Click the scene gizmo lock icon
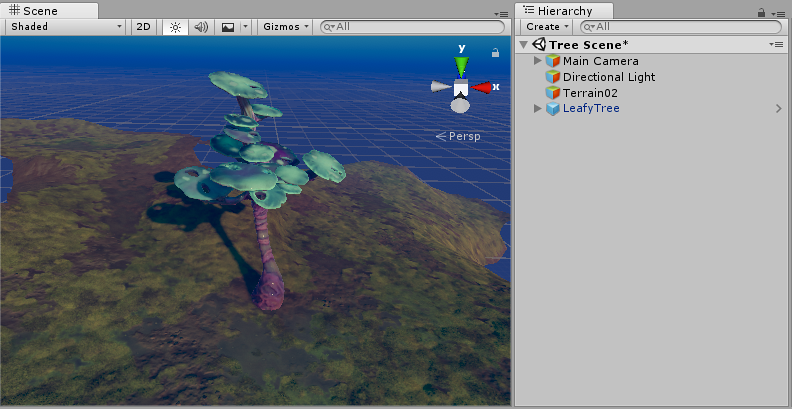The image size is (792, 409). (495, 53)
